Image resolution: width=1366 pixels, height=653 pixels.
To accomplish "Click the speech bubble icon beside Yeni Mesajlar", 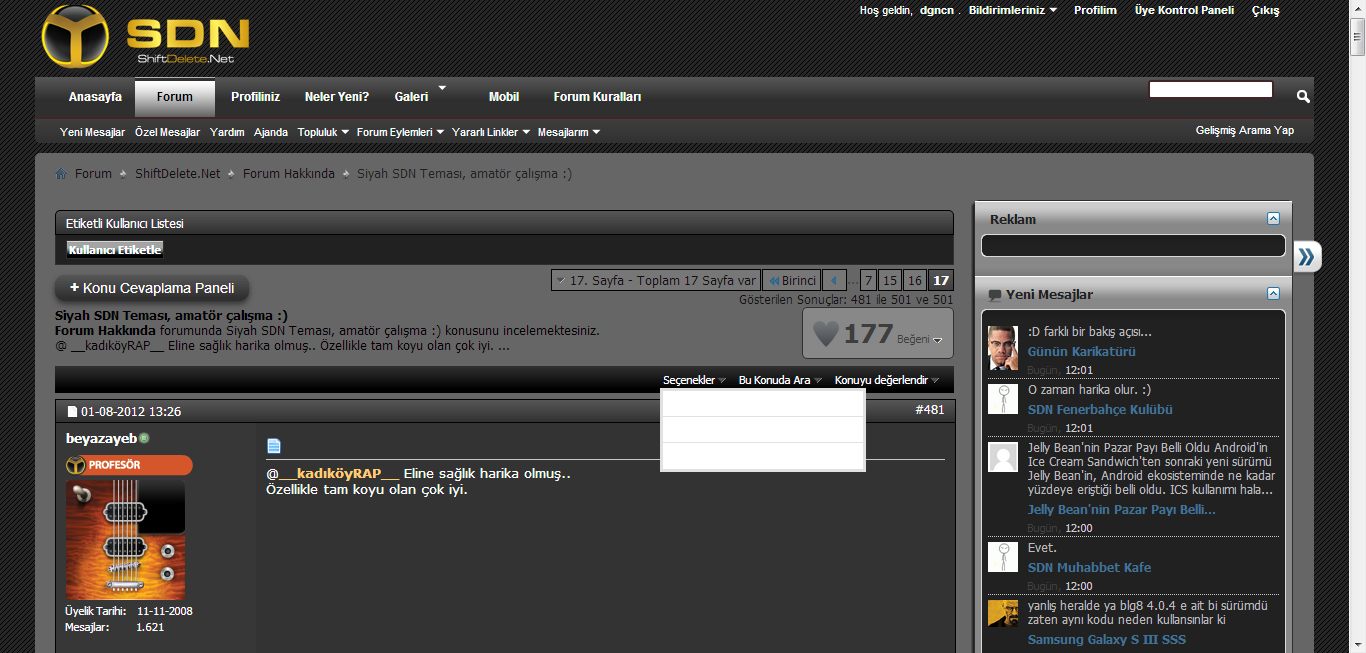I will pos(994,295).
